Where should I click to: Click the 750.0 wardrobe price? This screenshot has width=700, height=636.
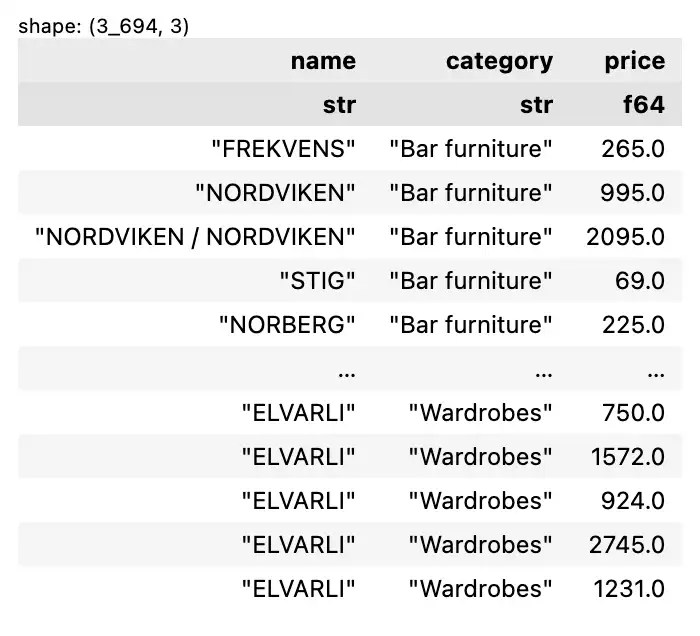coord(633,413)
